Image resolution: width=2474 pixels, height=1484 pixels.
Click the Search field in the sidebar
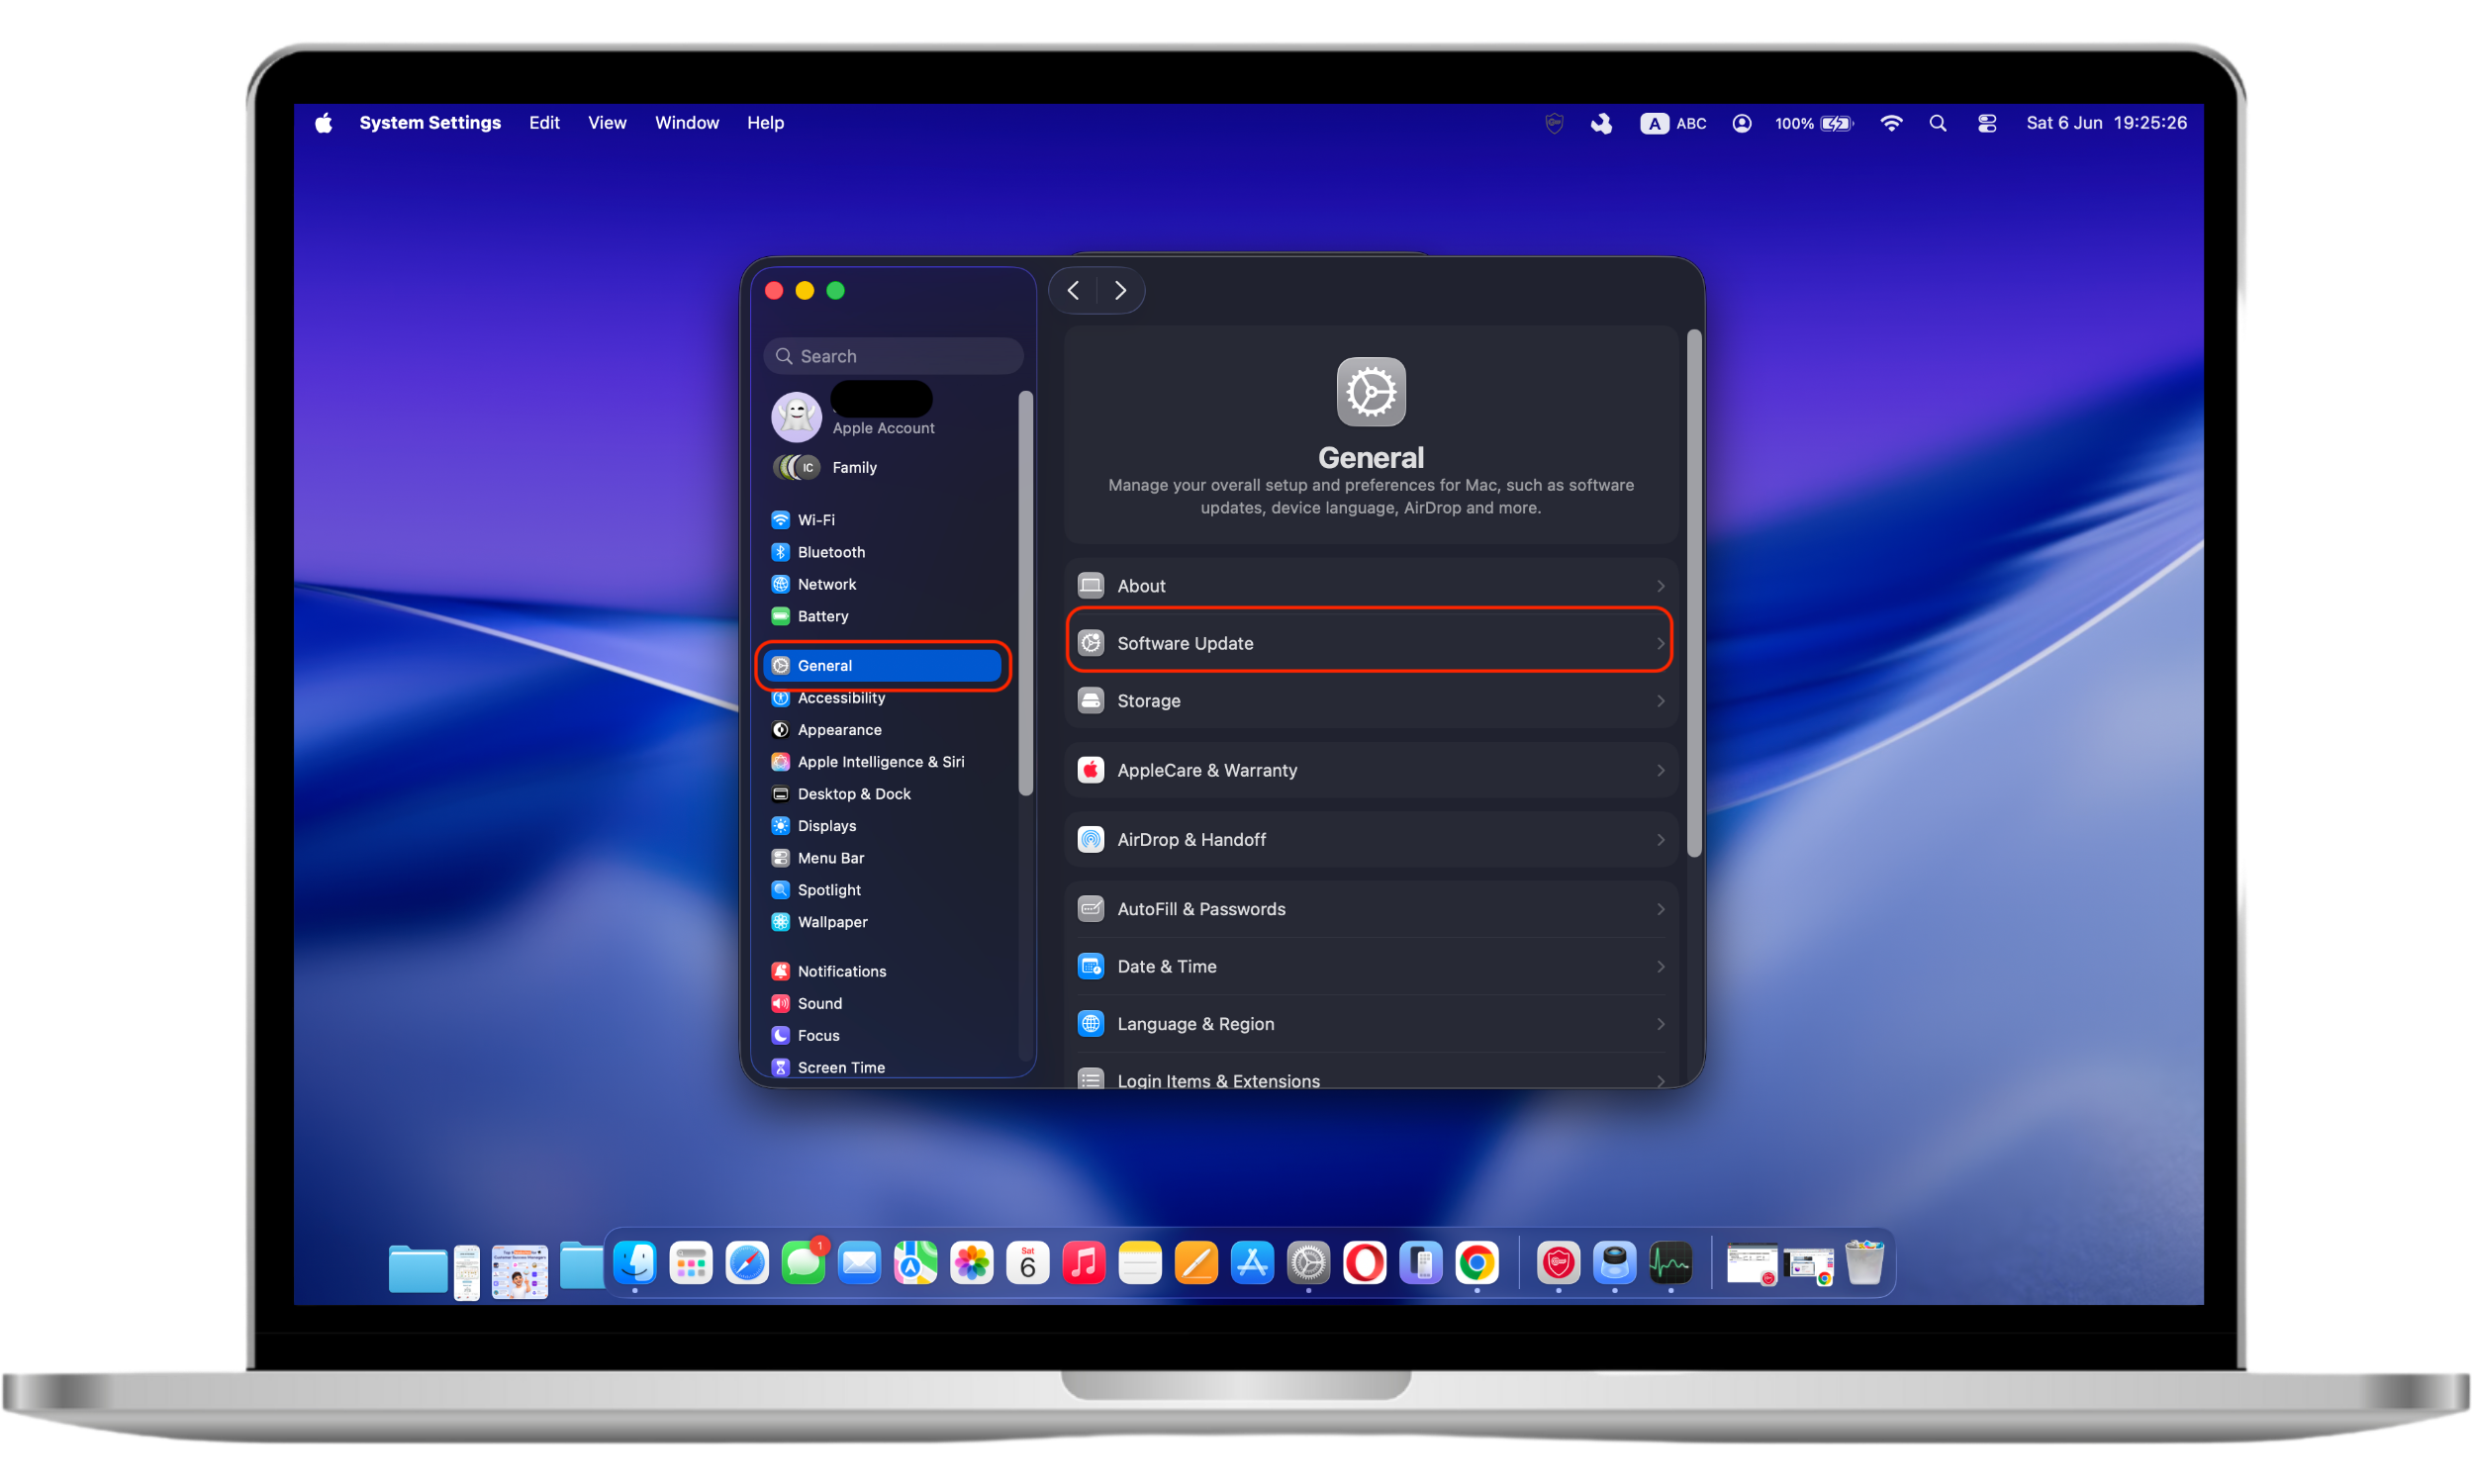[893, 356]
